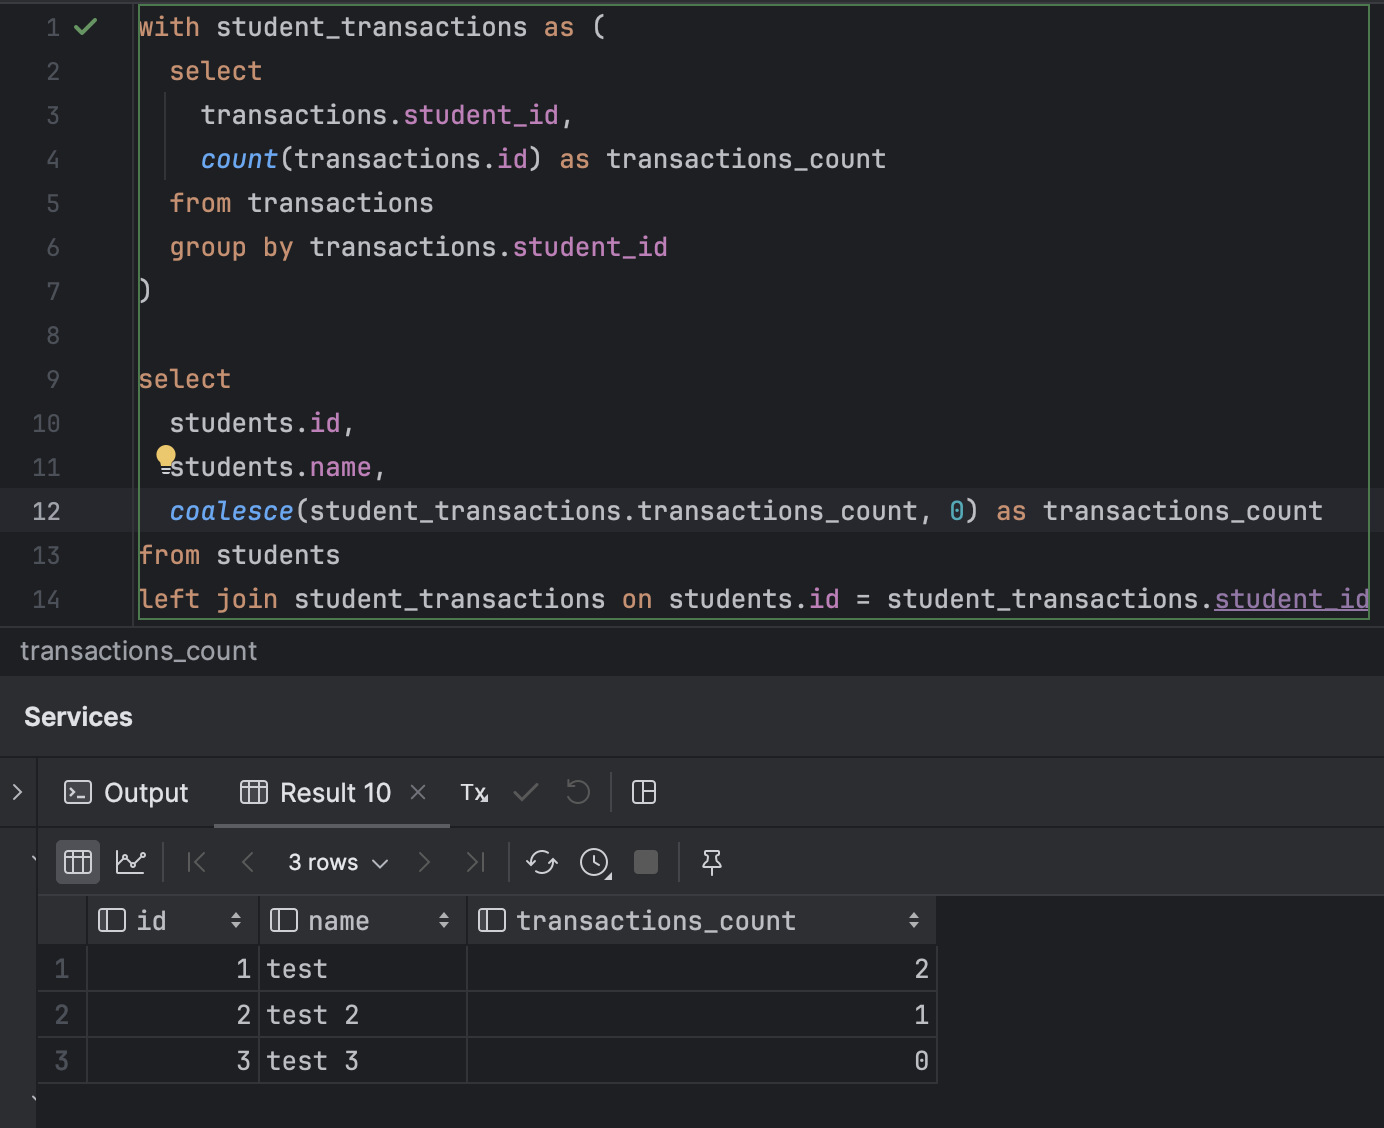Sort by the name column header
Image resolution: width=1384 pixels, height=1128 pixels.
[x=443, y=921]
